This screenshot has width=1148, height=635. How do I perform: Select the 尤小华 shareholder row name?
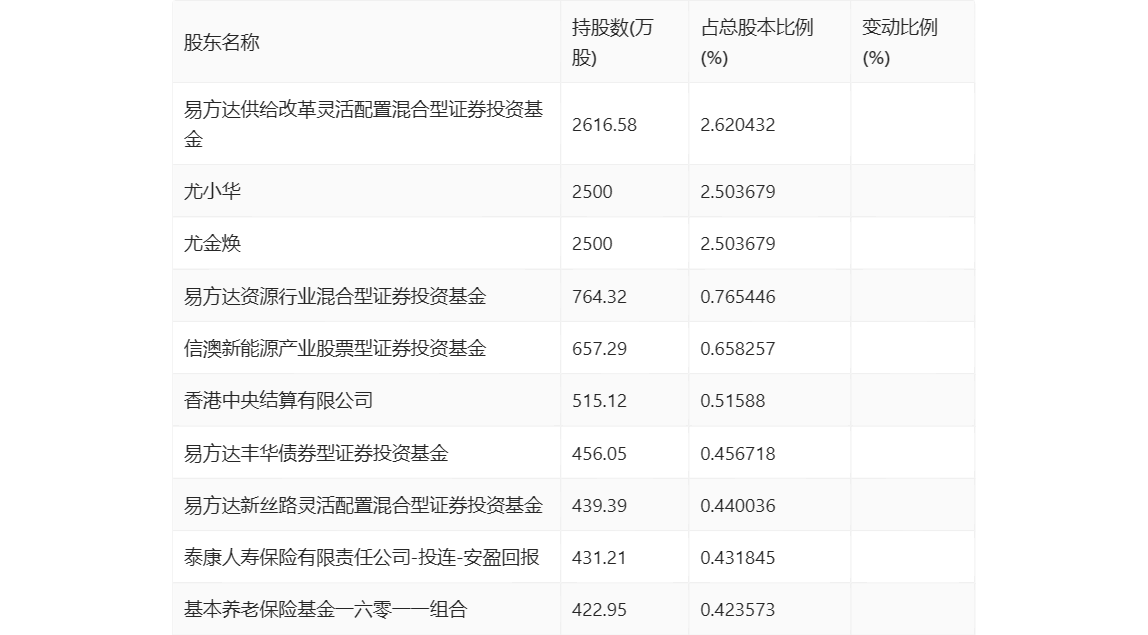click(x=212, y=191)
